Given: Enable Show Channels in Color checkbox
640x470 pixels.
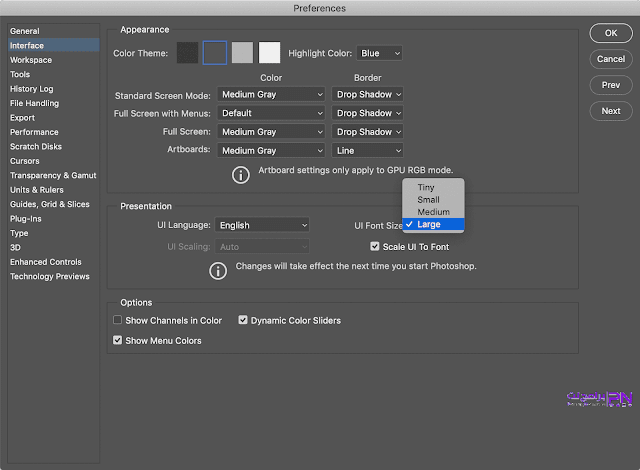Looking at the screenshot, I should click(118, 320).
